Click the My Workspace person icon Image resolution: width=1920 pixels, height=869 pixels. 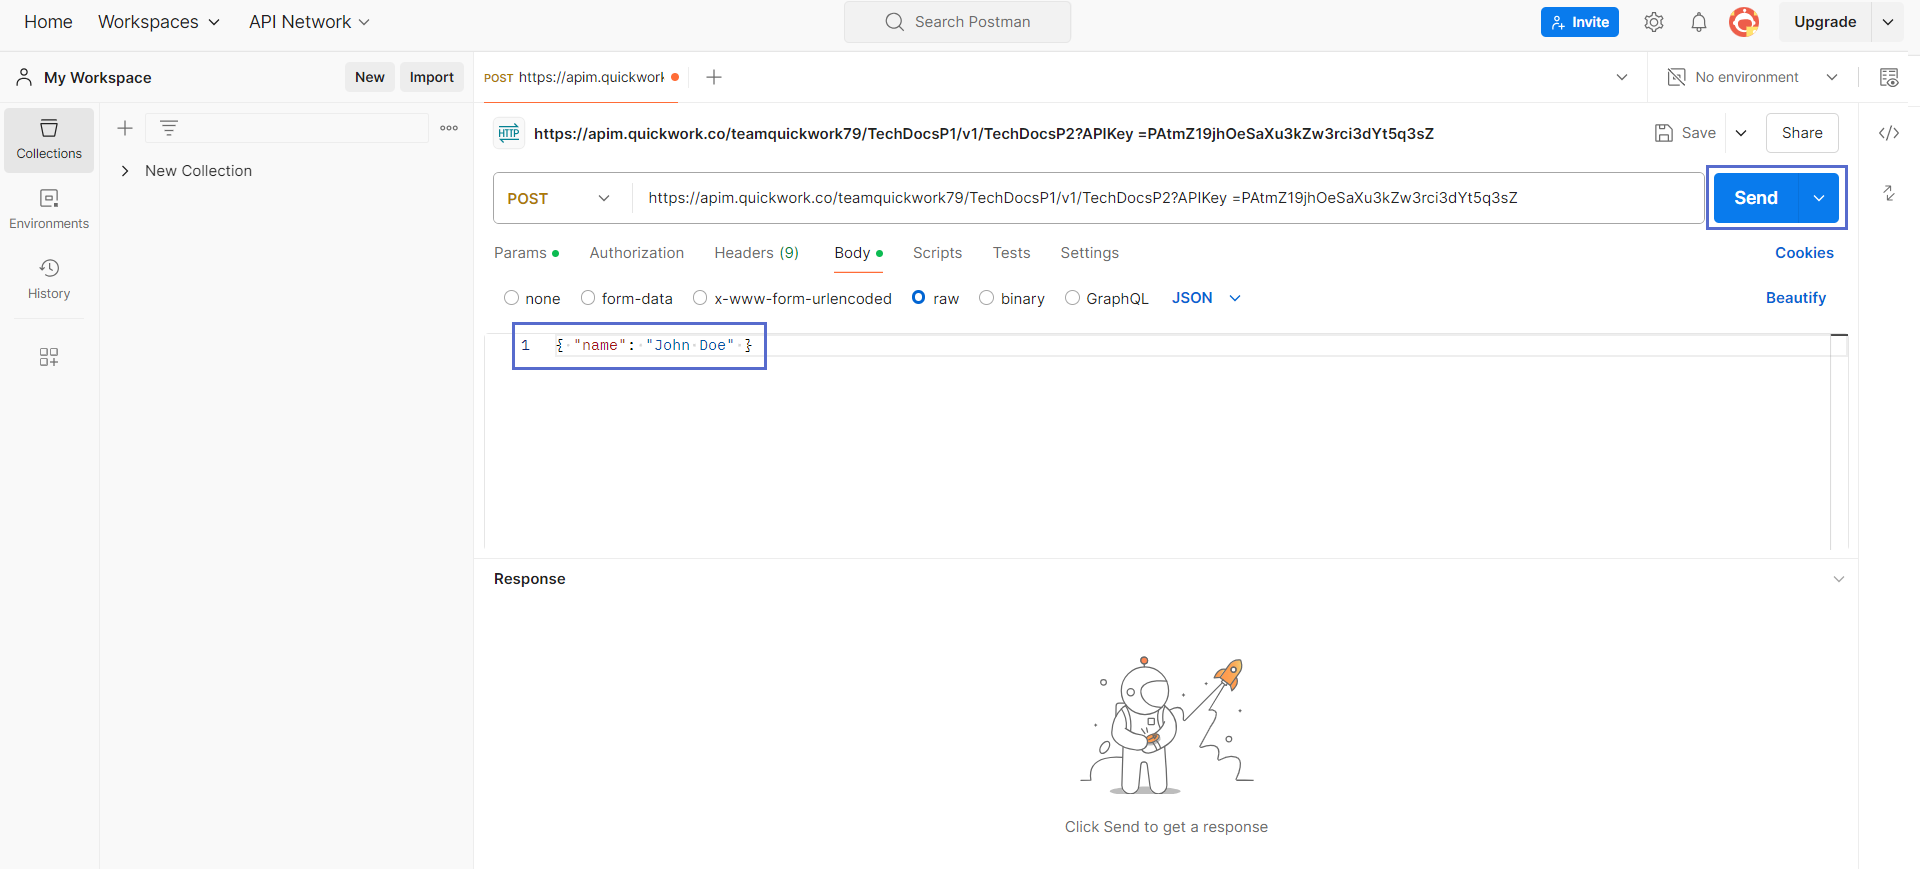pyautogui.click(x=24, y=77)
